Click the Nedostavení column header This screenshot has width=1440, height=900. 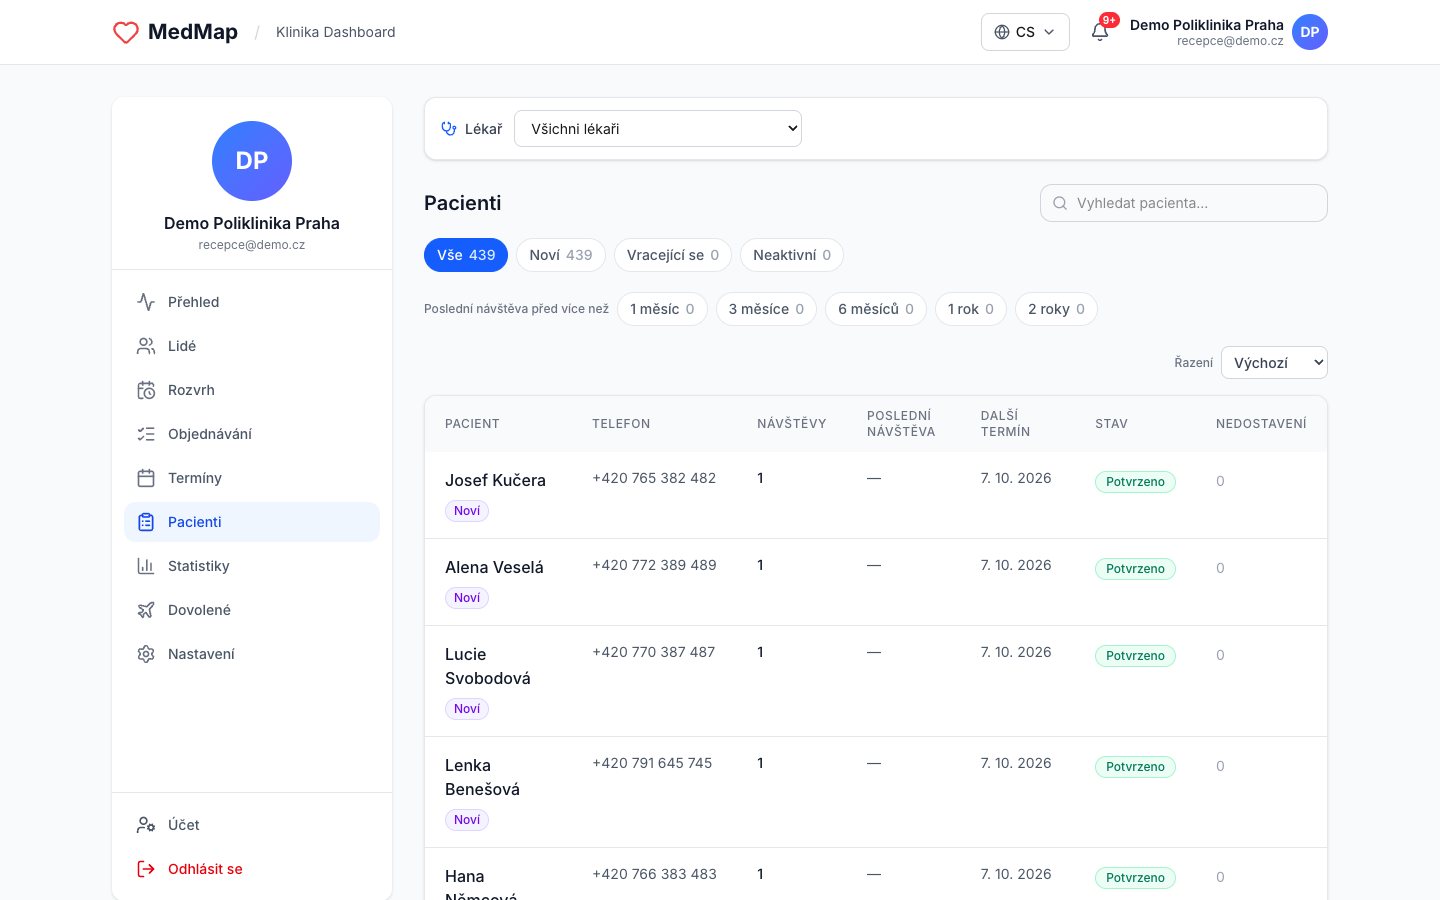point(1261,424)
